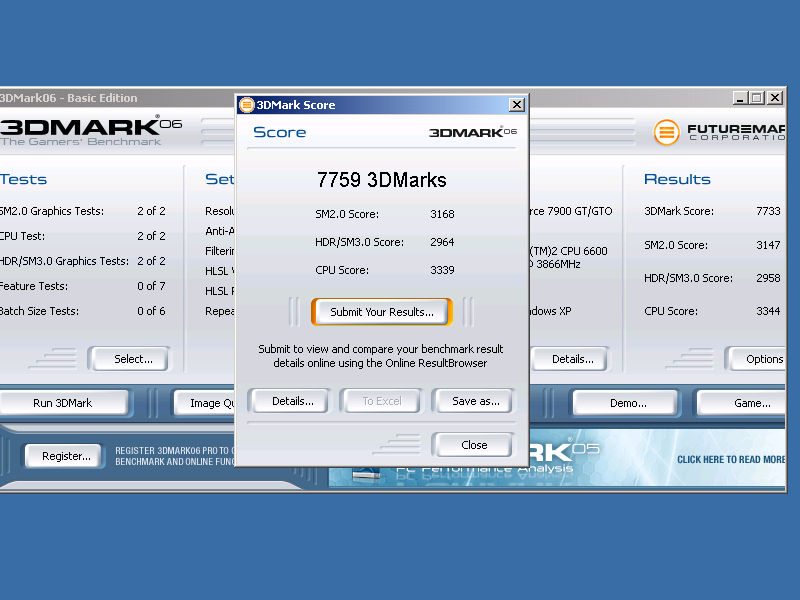
Task: Maximize the 3DMark06 main window
Action: pos(757,97)
